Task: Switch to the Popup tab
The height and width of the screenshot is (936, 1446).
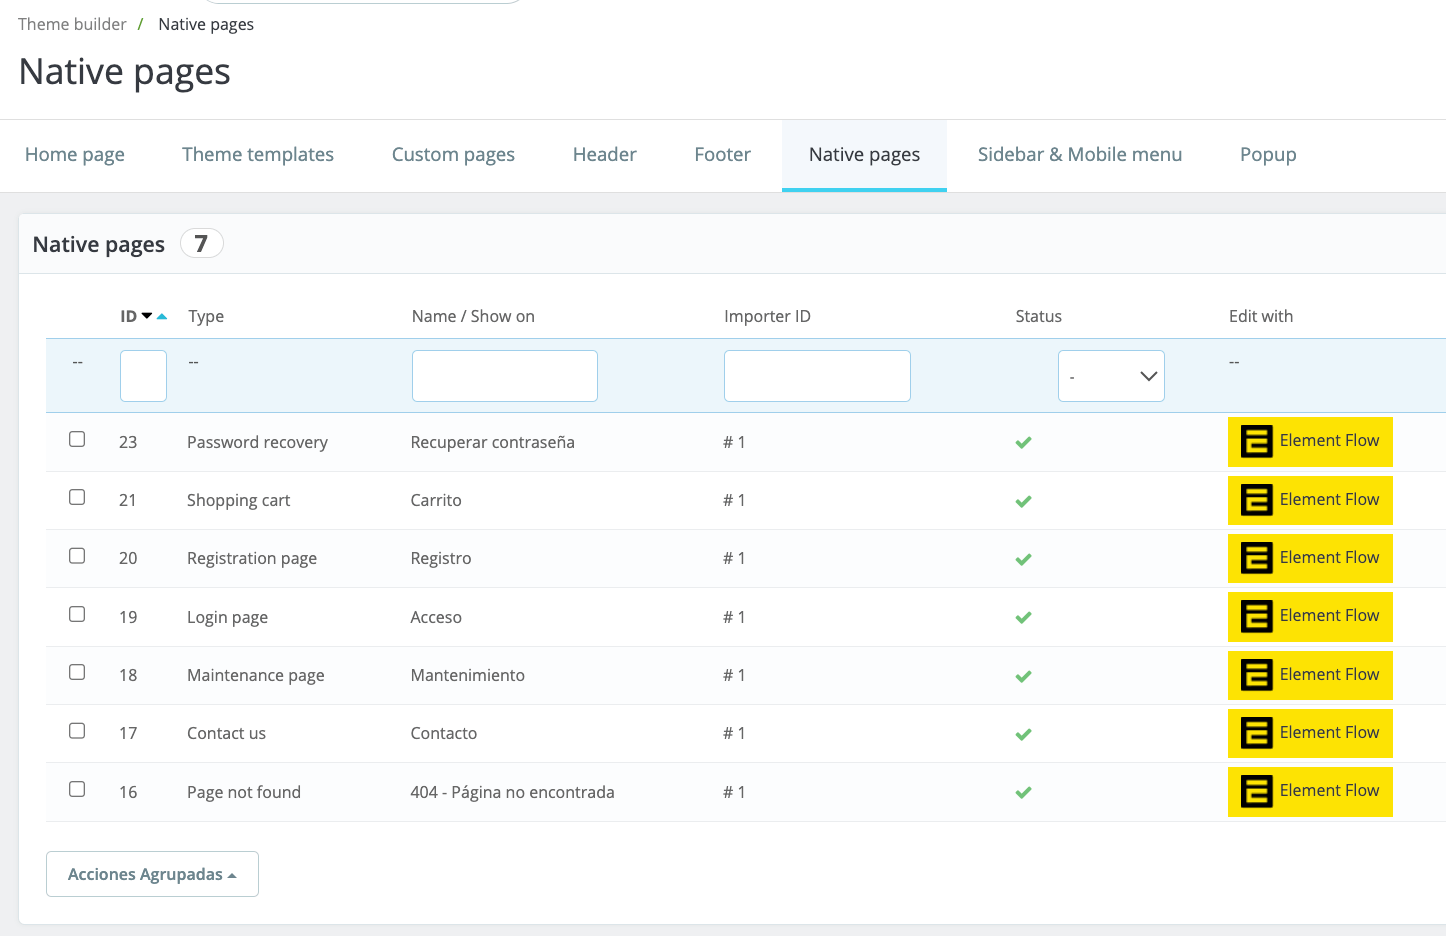Action: [x=1268, y=155]
